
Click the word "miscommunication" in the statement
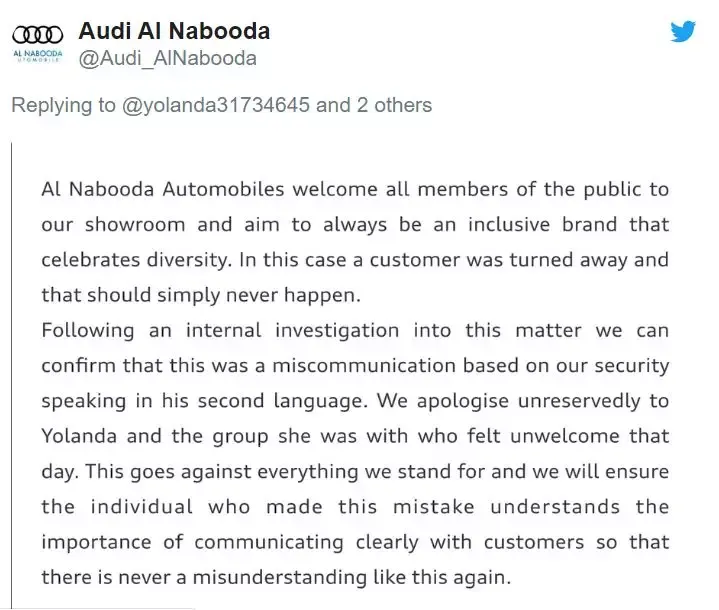click(364, 366)
